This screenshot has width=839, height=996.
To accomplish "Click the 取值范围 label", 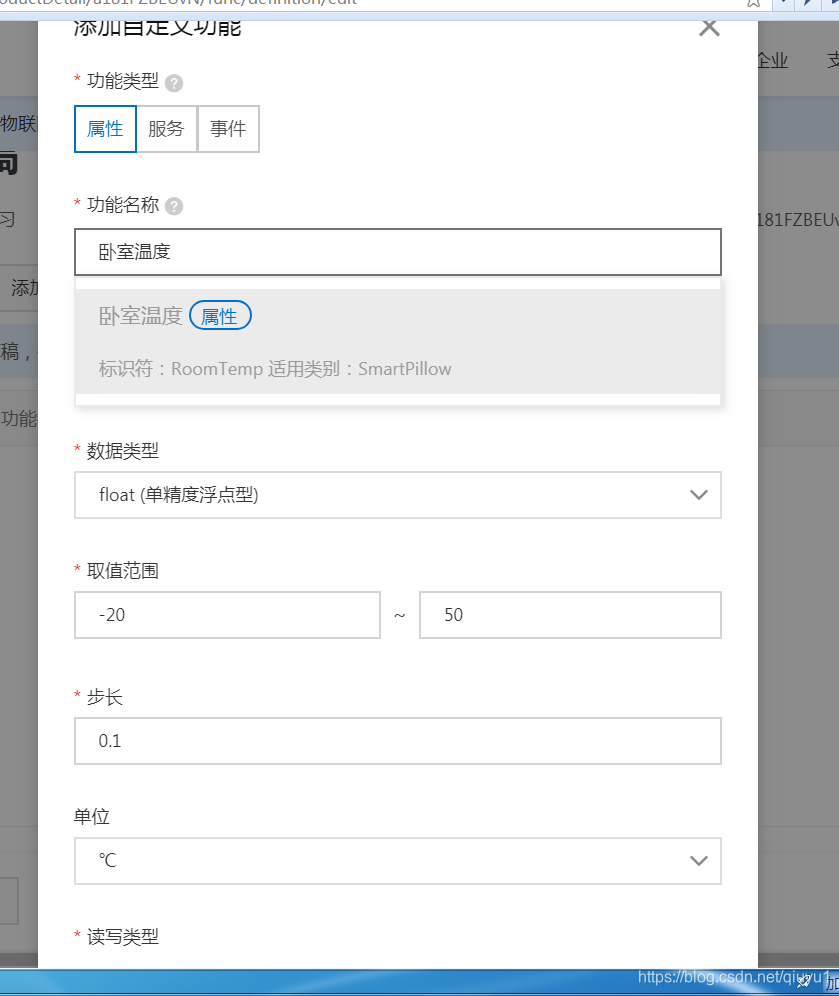I will point(123,570).
